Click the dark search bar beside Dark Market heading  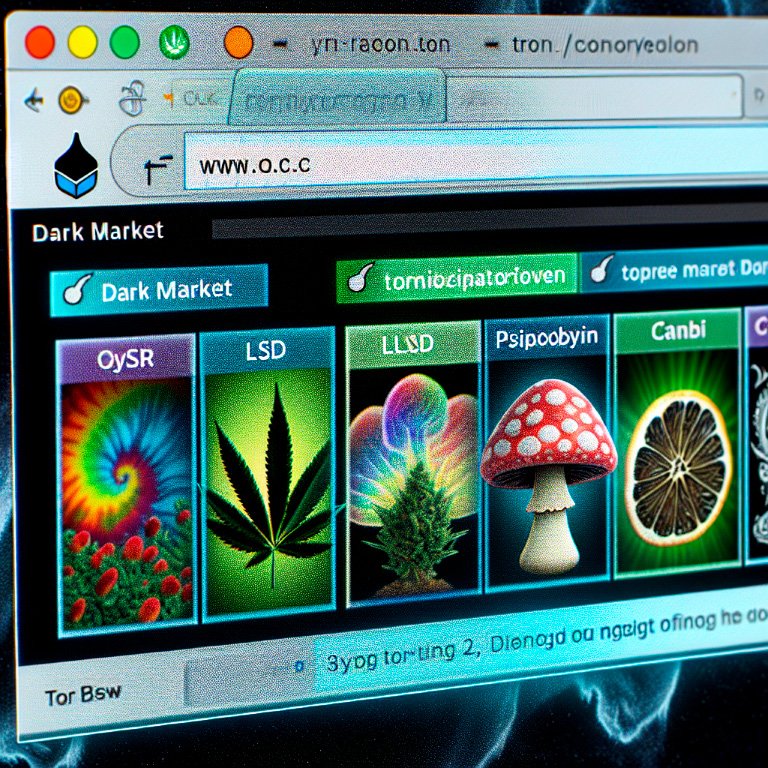coord(480,226)
